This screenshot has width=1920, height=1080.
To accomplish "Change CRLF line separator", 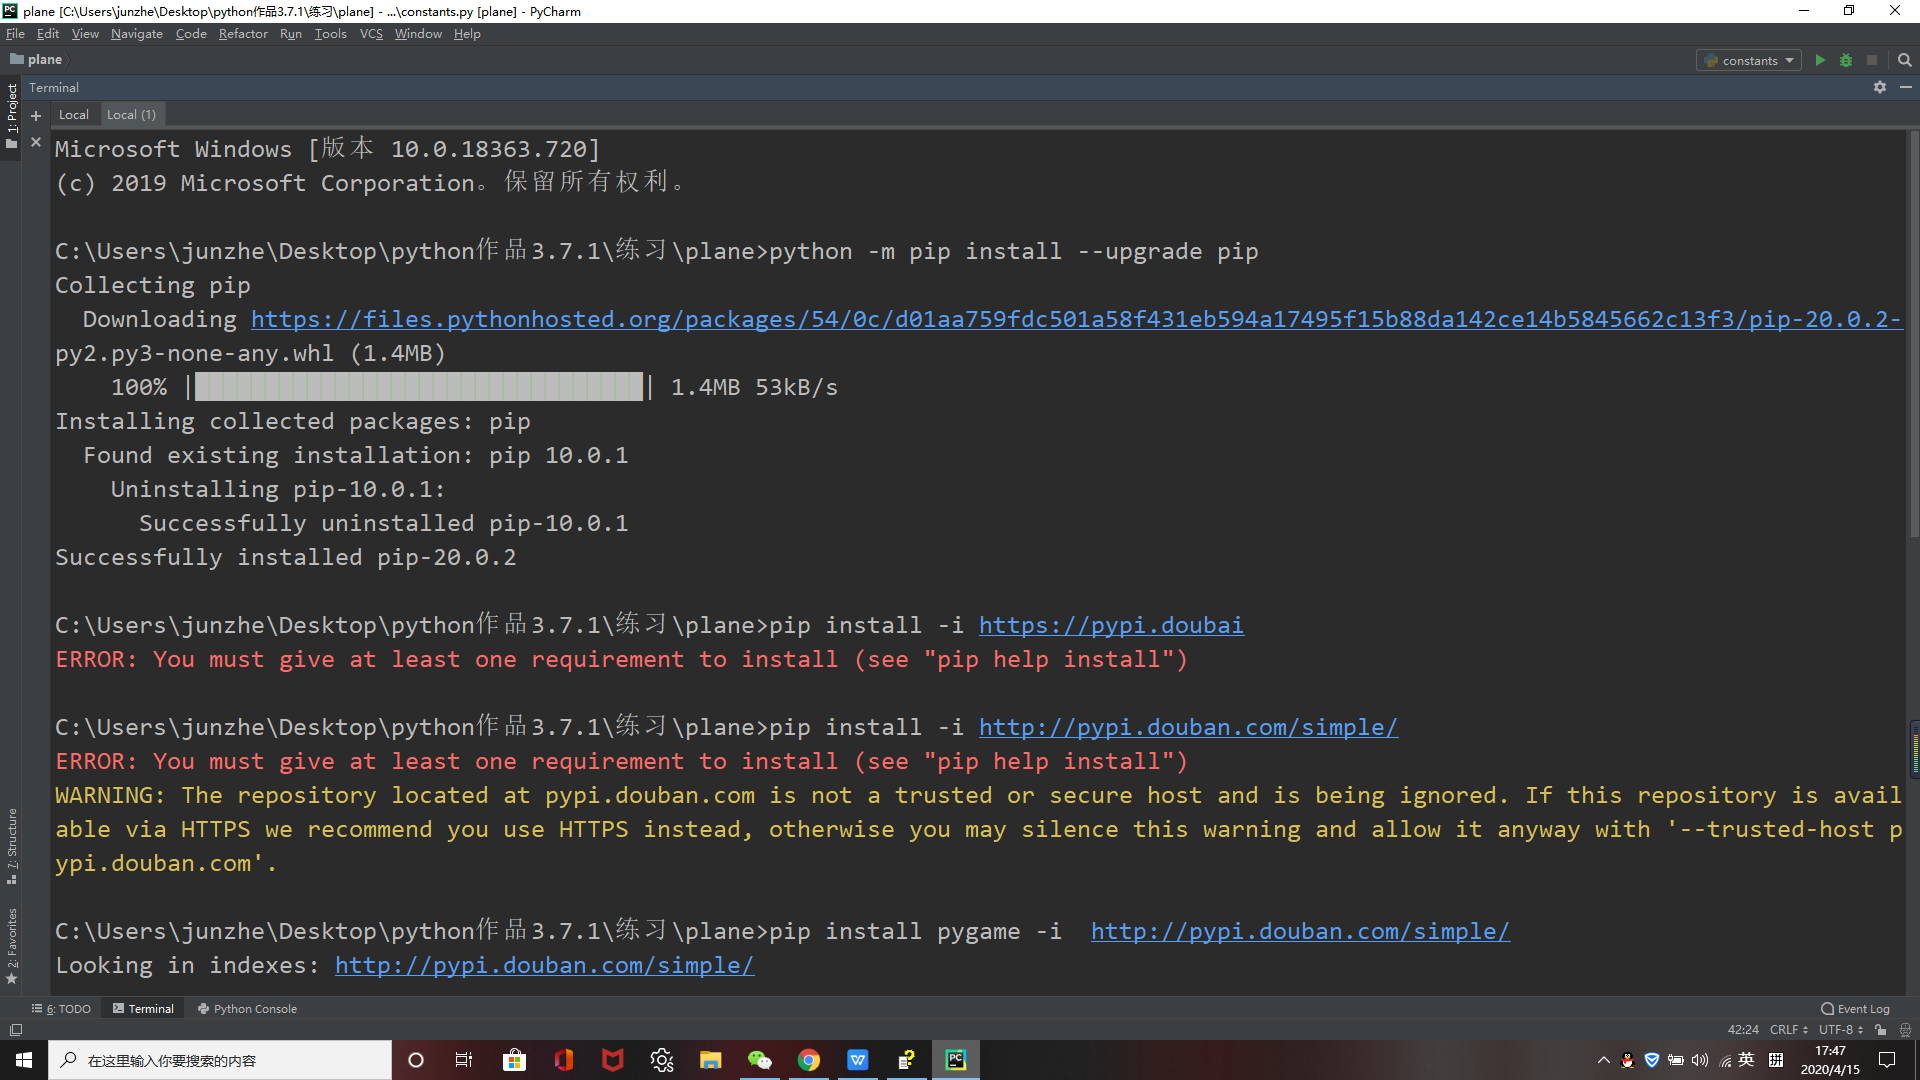I will (1788, 1030).
